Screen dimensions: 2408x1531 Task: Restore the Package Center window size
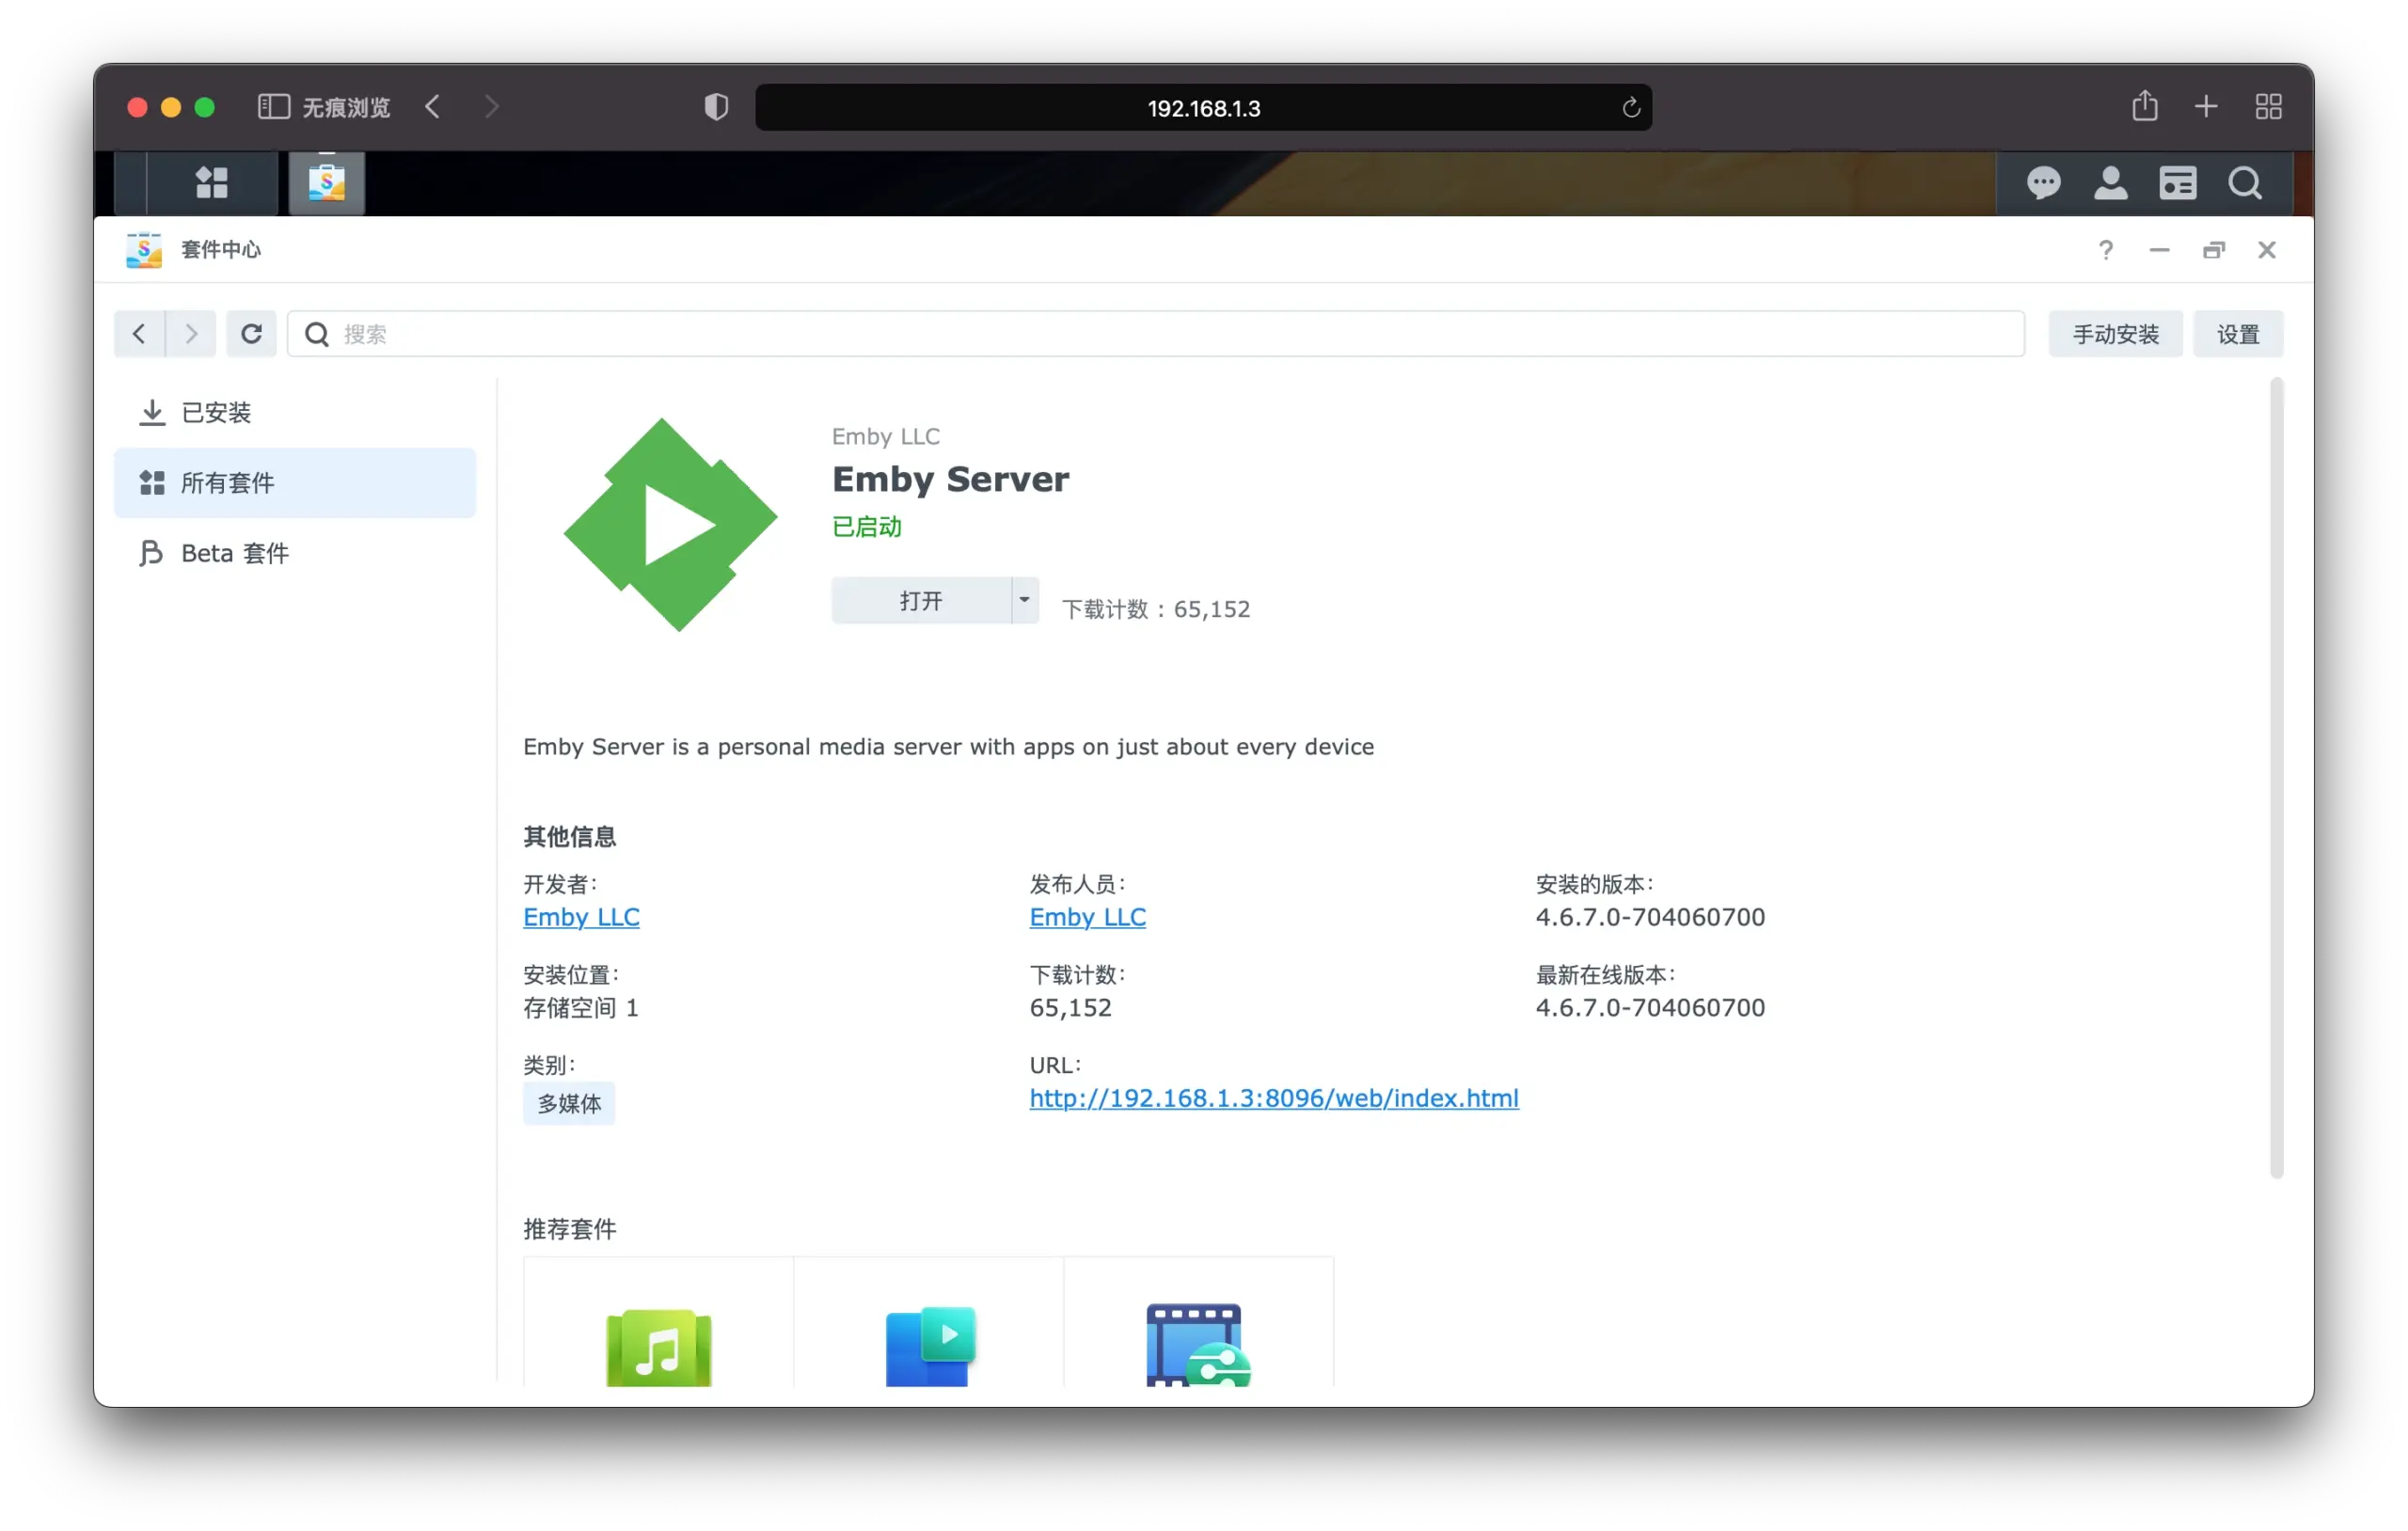point(2213,250)
